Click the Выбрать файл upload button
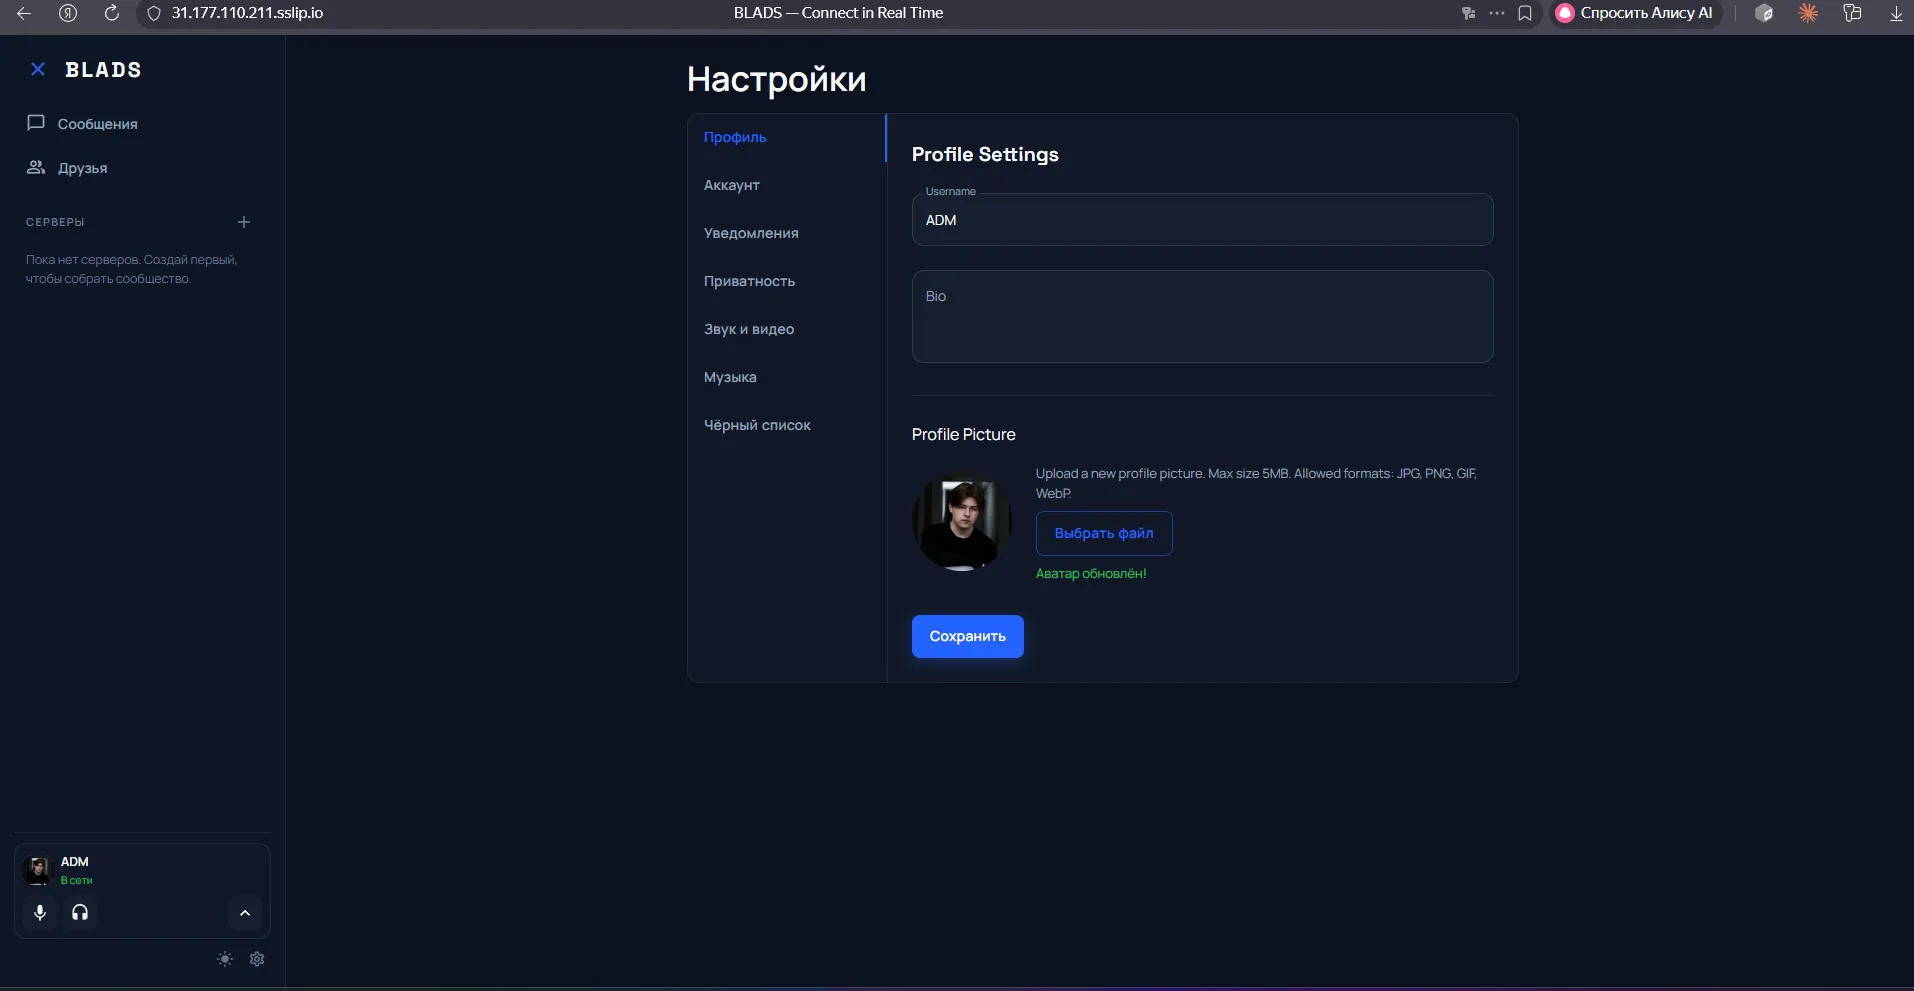The image size is (1914, 991). click(x=1104, y=533)
